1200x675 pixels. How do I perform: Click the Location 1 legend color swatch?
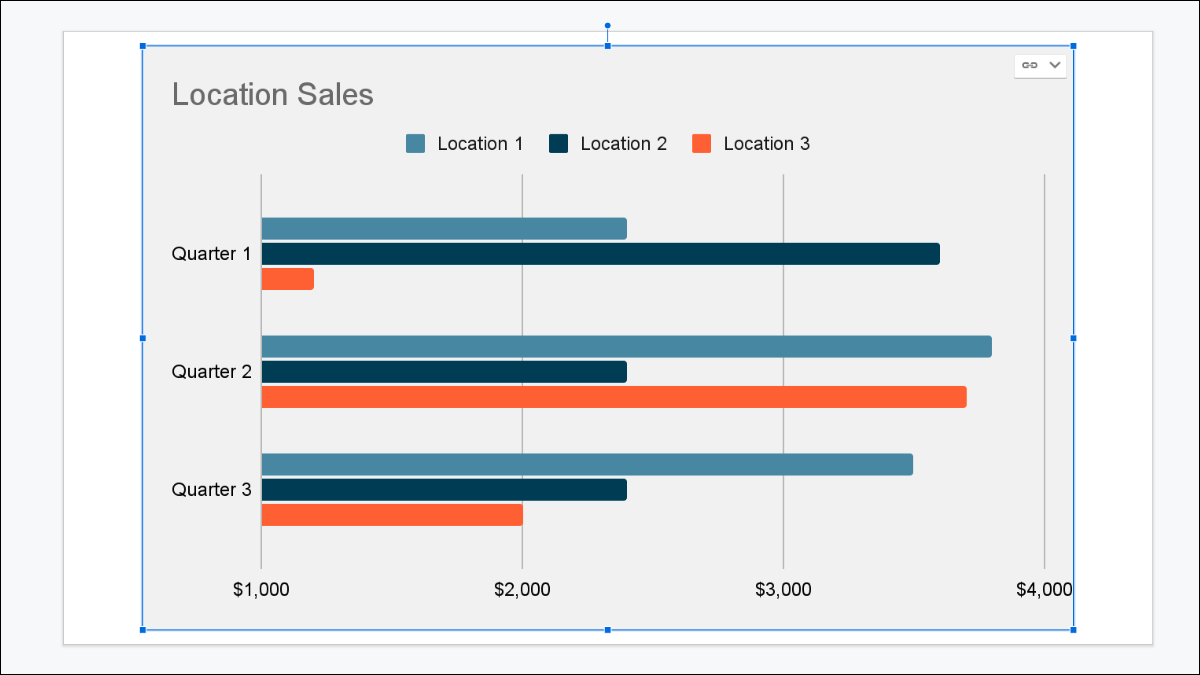click(416, 144)
